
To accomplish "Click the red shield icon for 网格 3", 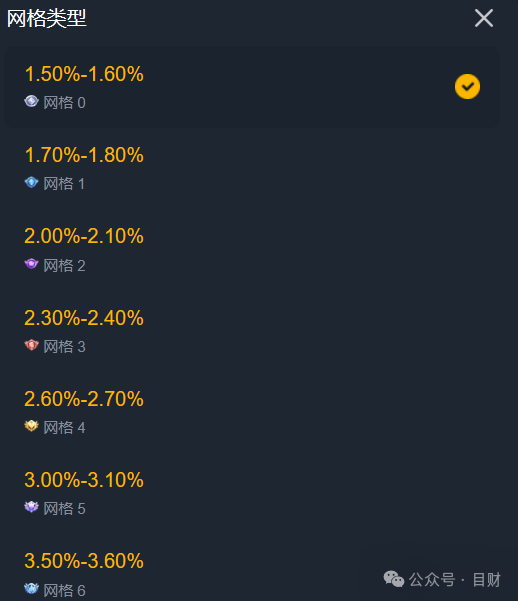I will click(31, 345).
